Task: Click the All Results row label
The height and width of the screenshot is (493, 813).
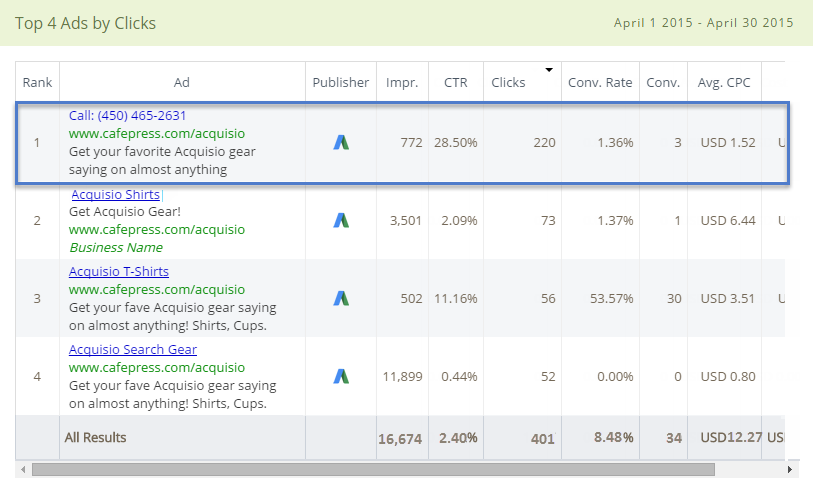Action: point(95,438)
